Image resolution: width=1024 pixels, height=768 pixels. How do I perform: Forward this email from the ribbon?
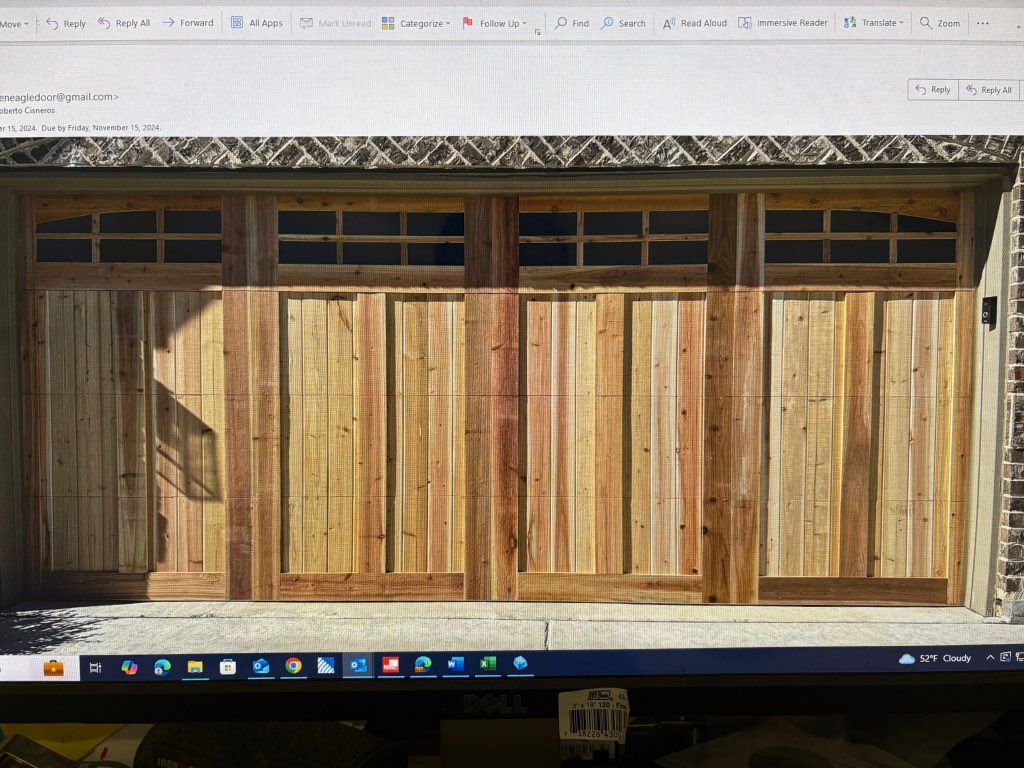(x=188, y=22)
